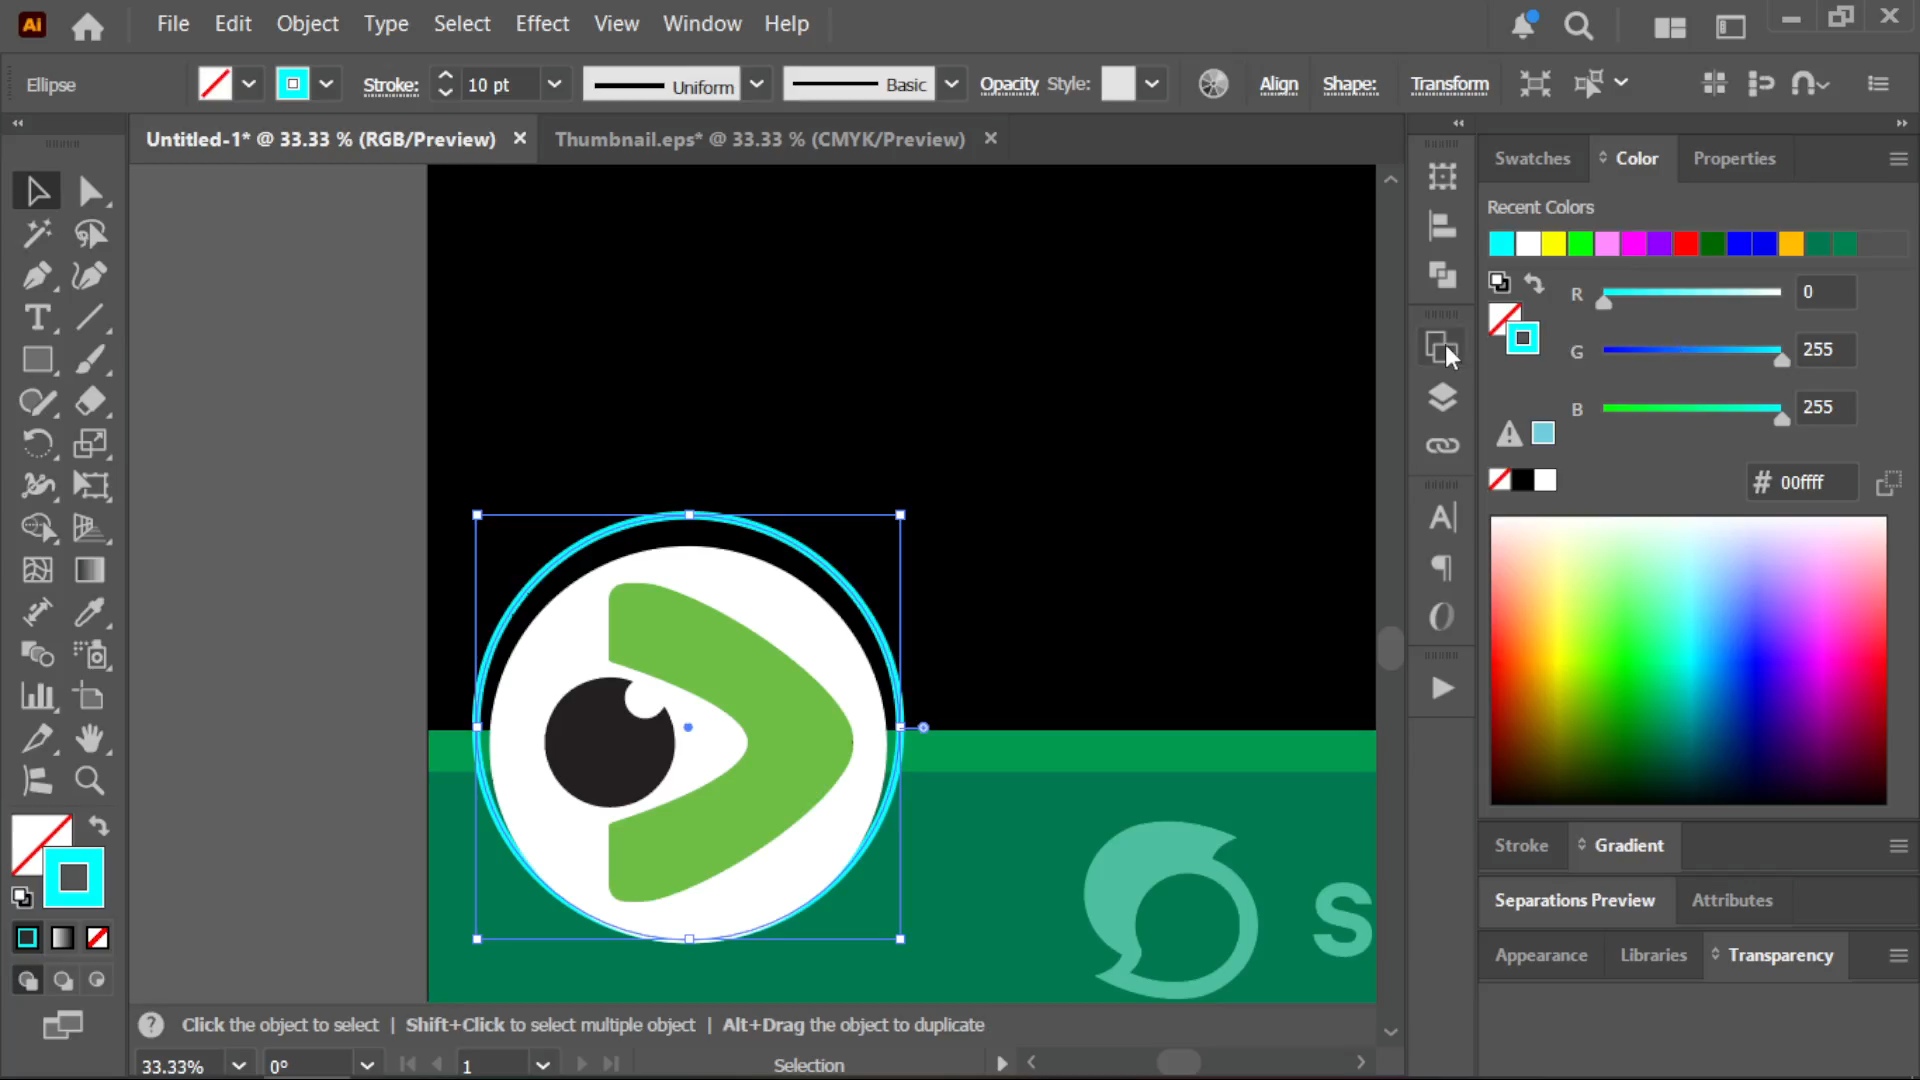1920x1080 pixels.
Task: Click the R channel slider
Action: pyautogui.click(x=1691, y=293)
